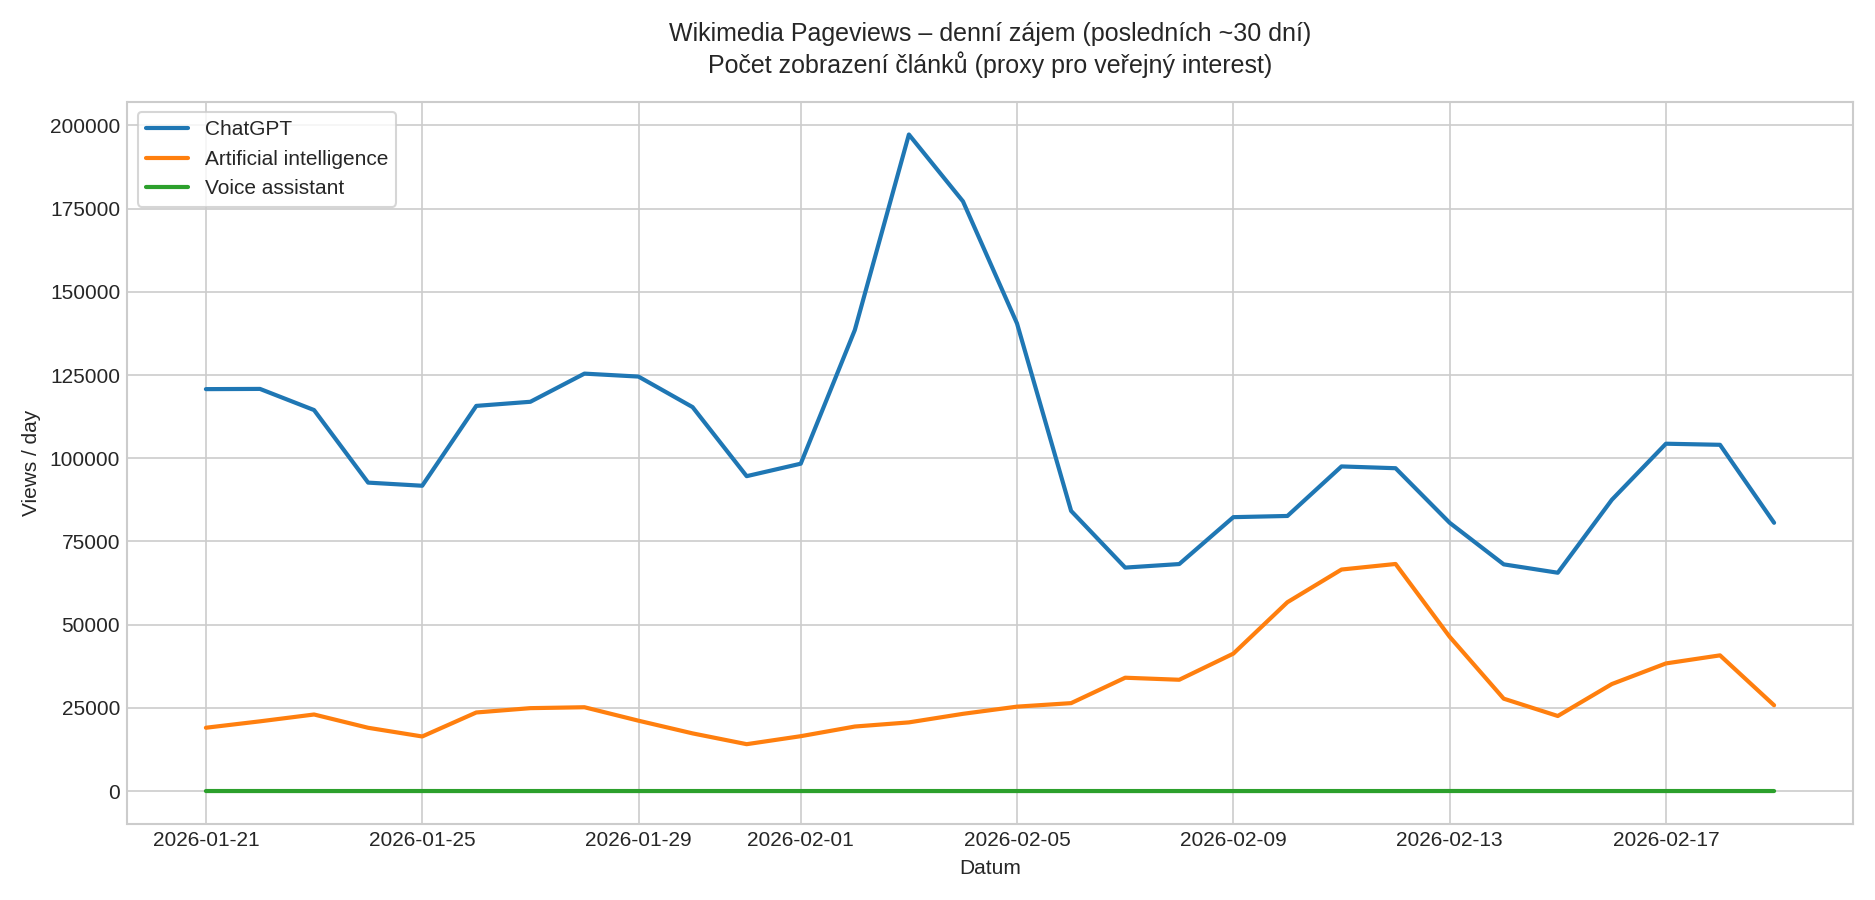Click the subtitle about počet zobrazení článků
The width and height of the screenshot is (1875, 900).
pos(989,64)
